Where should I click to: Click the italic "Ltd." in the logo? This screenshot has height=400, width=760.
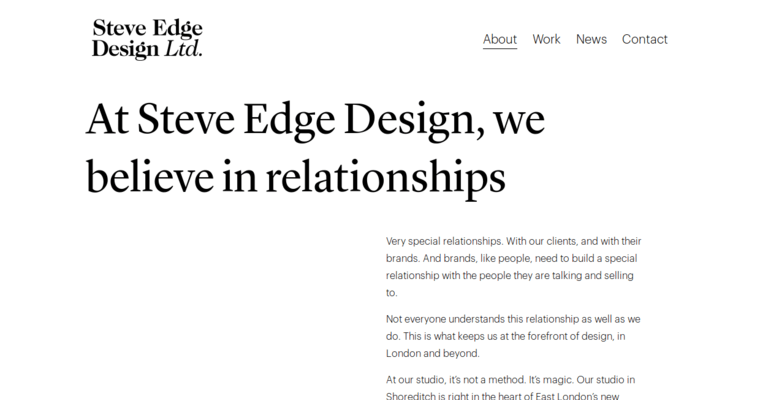(183, 49)
